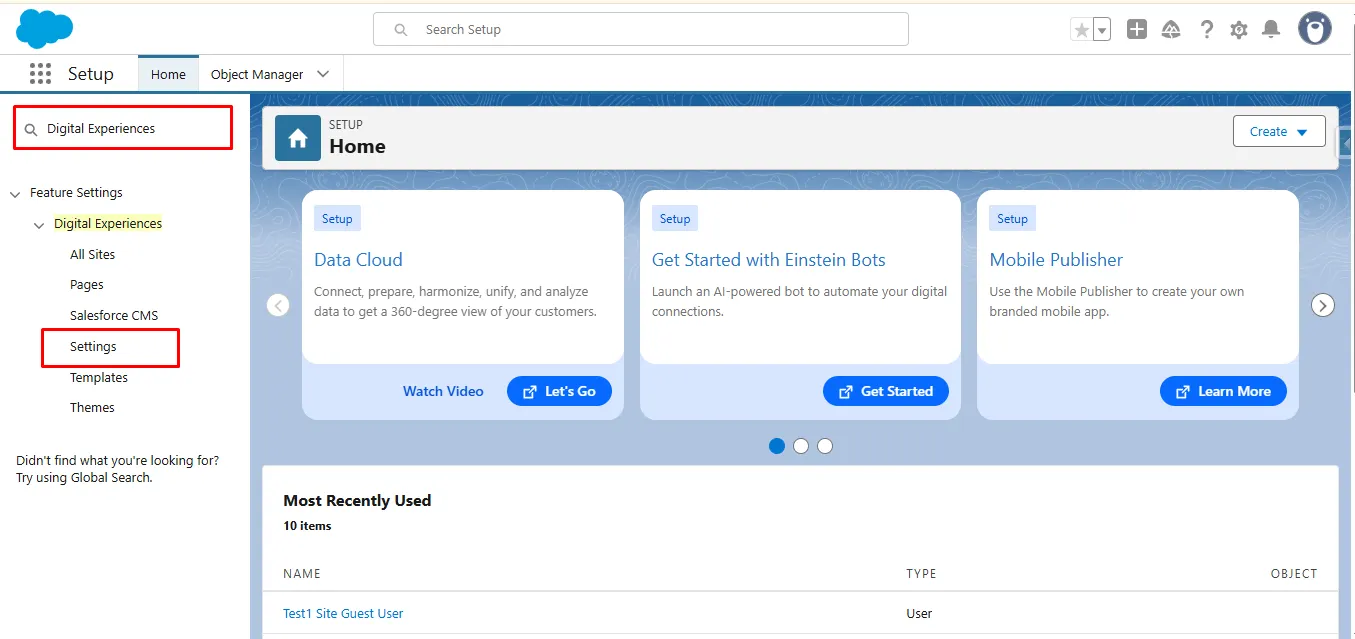Open the Notifications bell icon
Image resolution: width=1355 pixels, height=639 pixels.
[1271, 30]
